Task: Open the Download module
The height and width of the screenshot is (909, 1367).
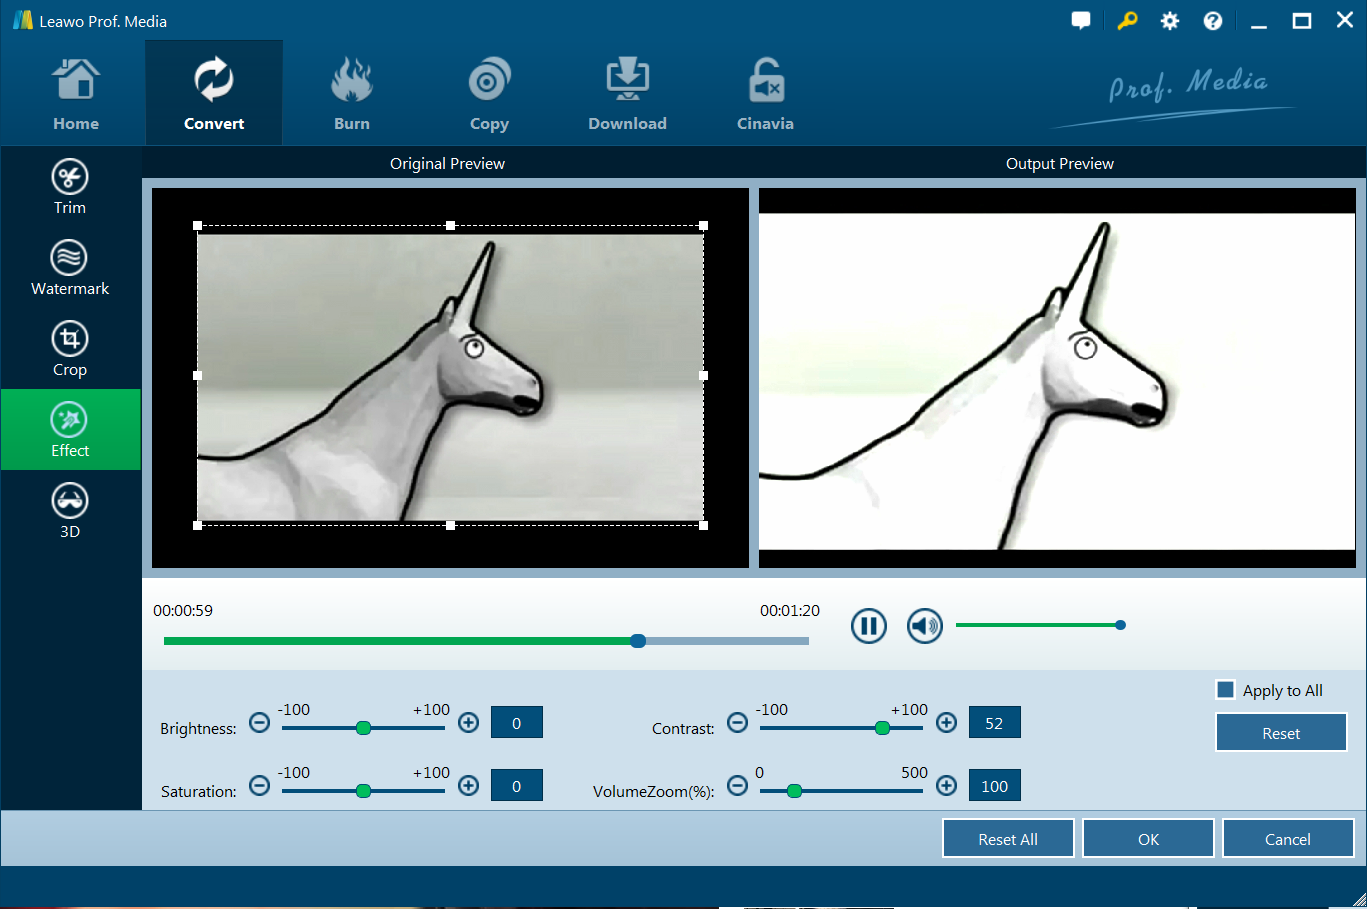Action: point(627,95)
